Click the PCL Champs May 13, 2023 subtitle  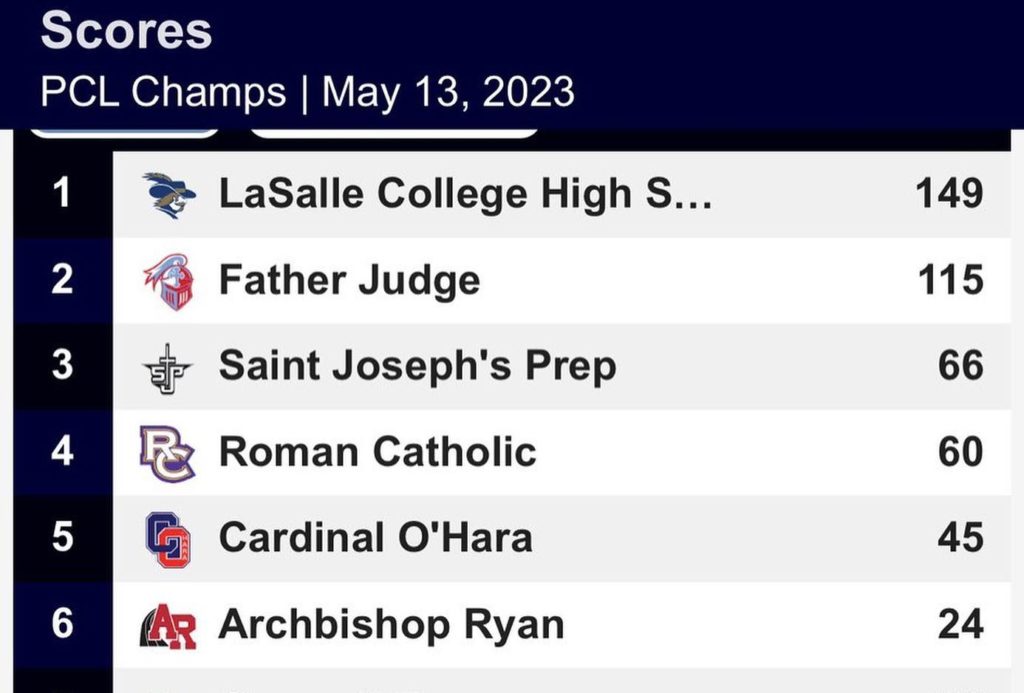pos(307,93)
